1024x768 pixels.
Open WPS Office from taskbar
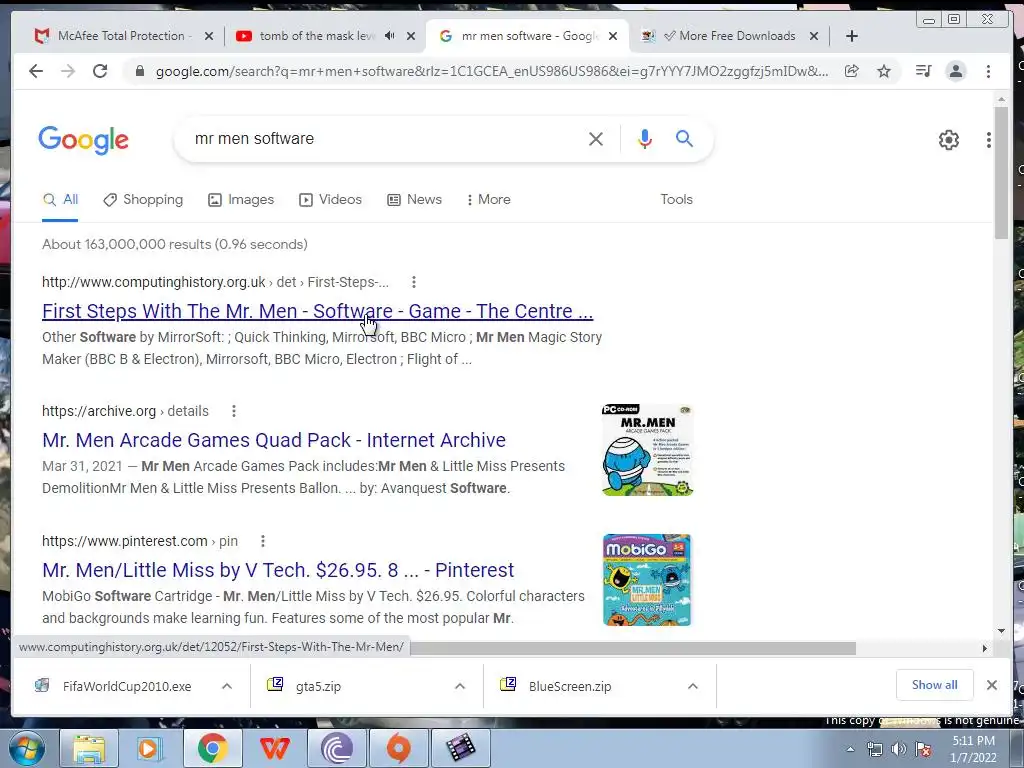tap(274, 748)
